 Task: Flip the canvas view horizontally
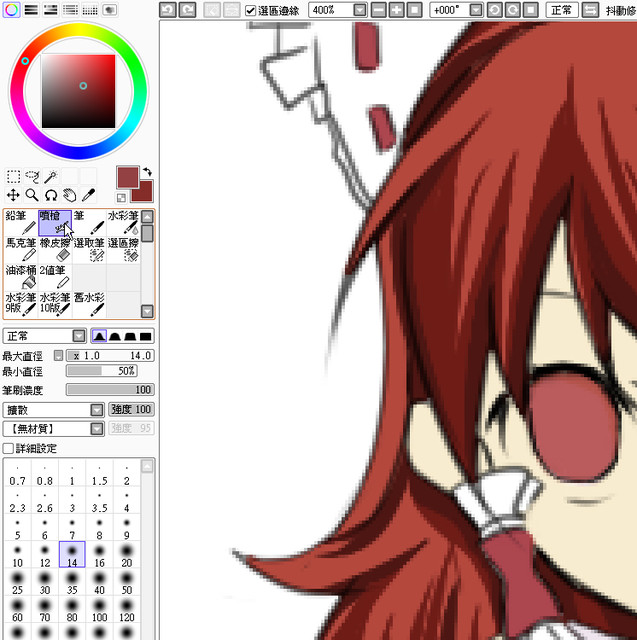pos(590,10)
